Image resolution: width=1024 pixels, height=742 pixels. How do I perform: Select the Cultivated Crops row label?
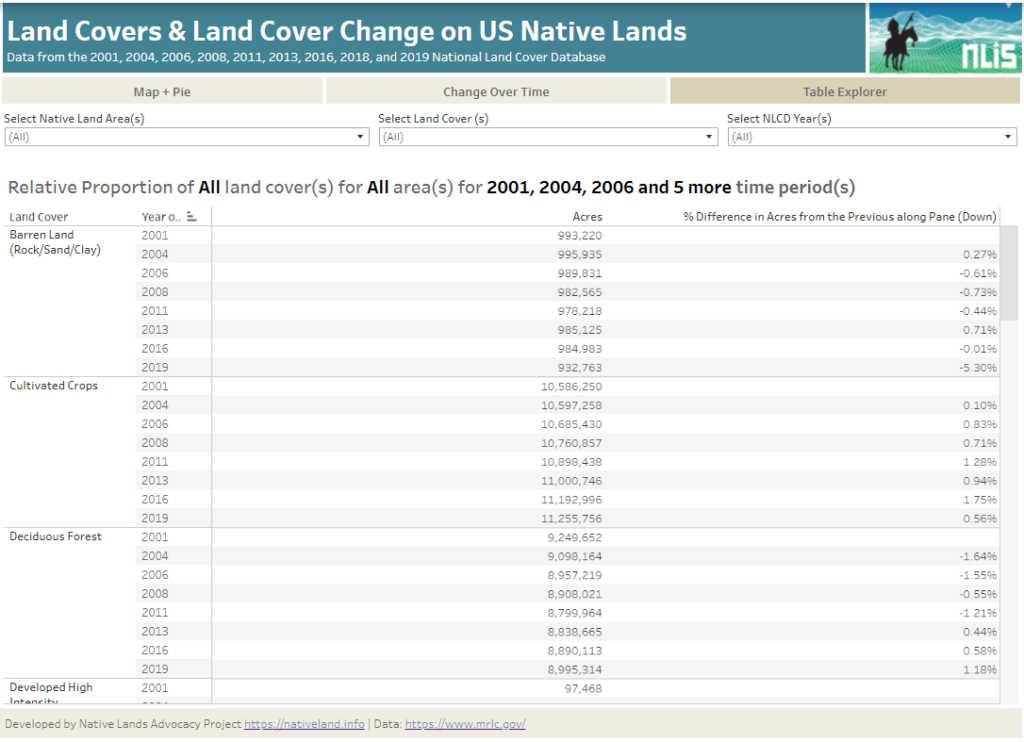(54, 385)
